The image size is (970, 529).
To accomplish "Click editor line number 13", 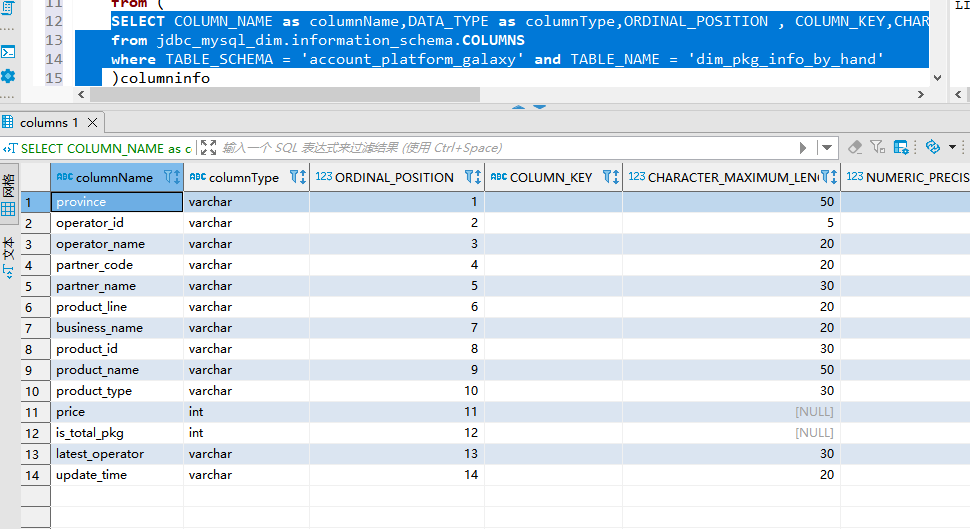I will [x=54, y=40].
